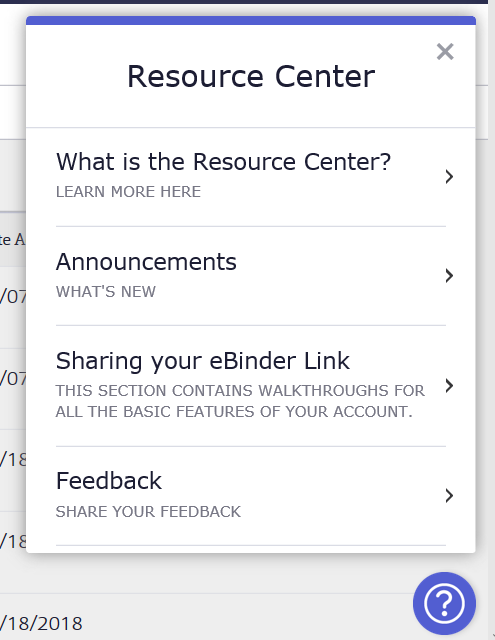Open the Feedback item

click(251, 496)
